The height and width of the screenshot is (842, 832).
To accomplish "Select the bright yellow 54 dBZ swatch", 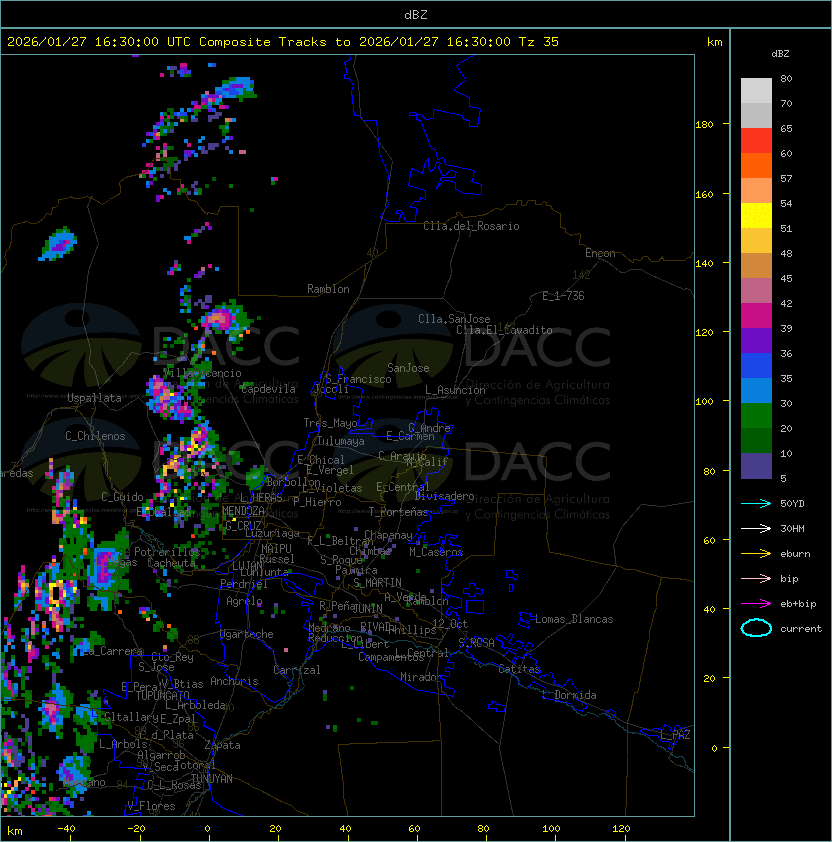I will (x=756, y=216).
